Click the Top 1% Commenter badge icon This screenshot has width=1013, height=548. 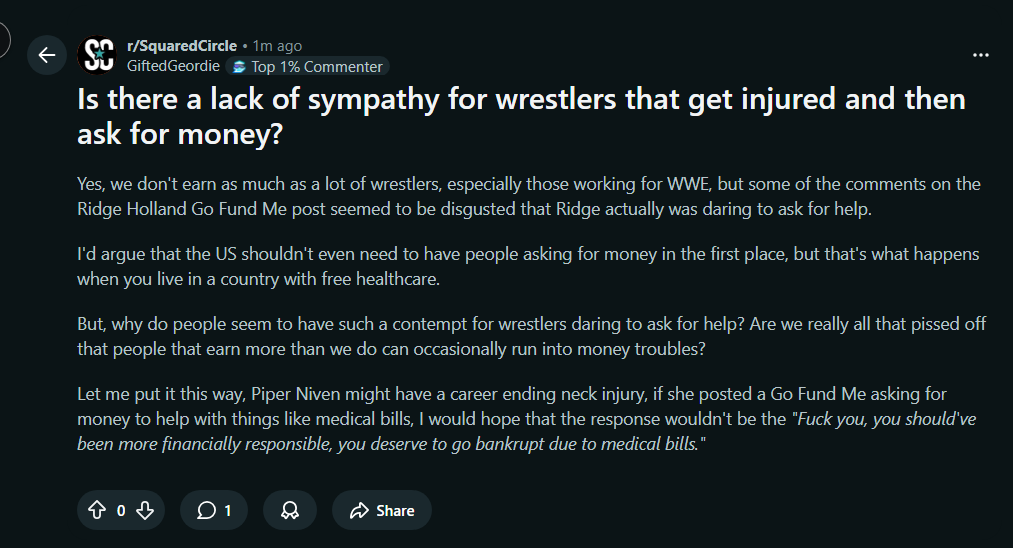[x=239, y=67]
